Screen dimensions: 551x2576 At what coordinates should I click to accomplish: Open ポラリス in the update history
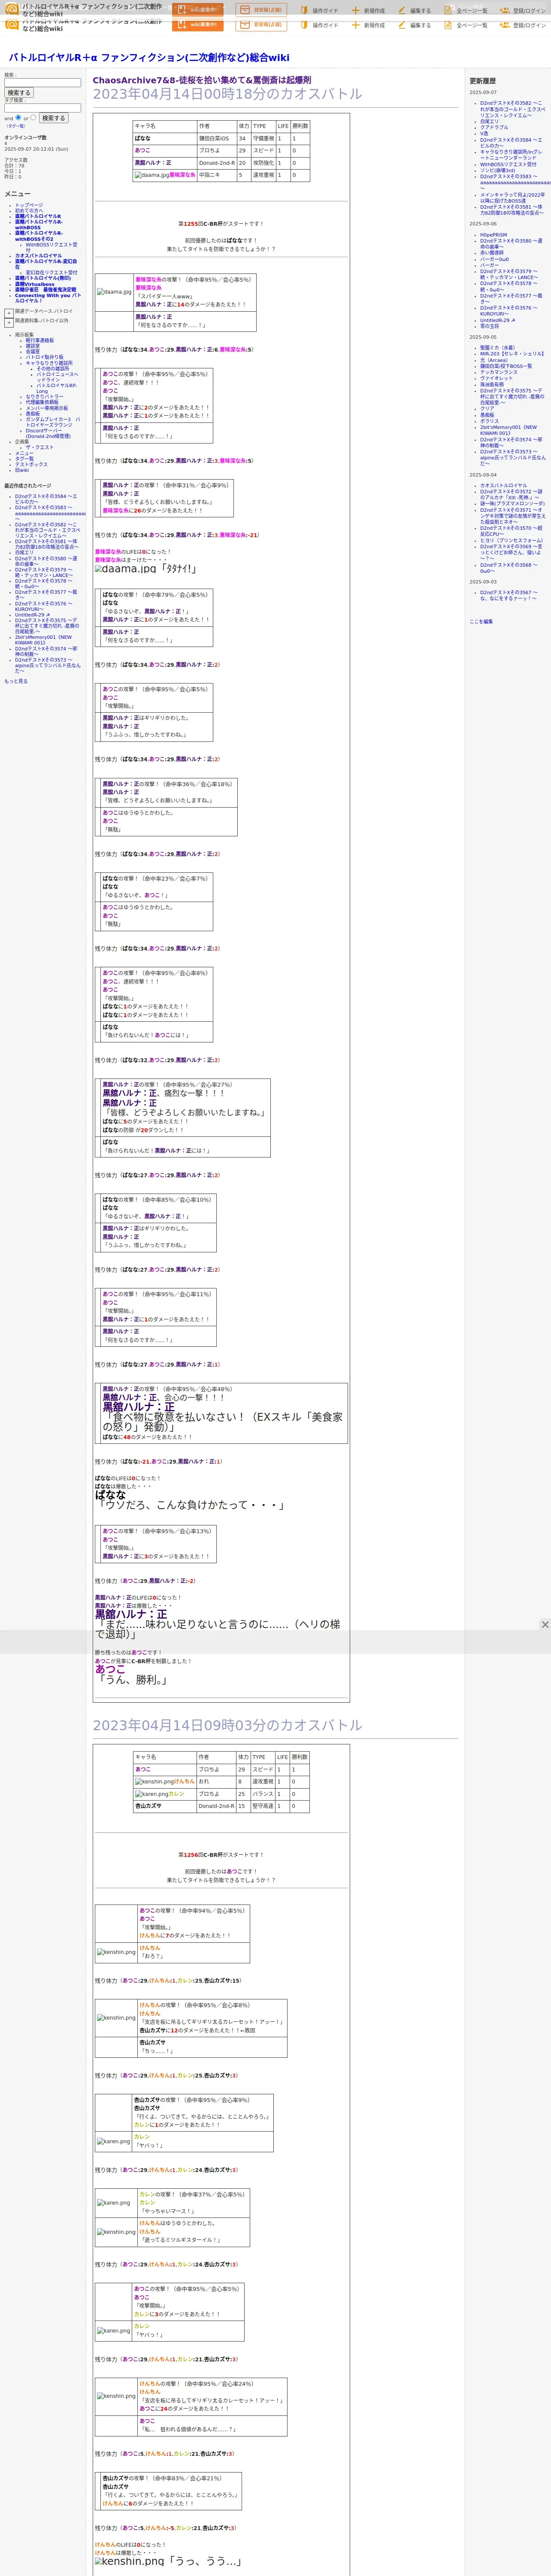point(489,421)
